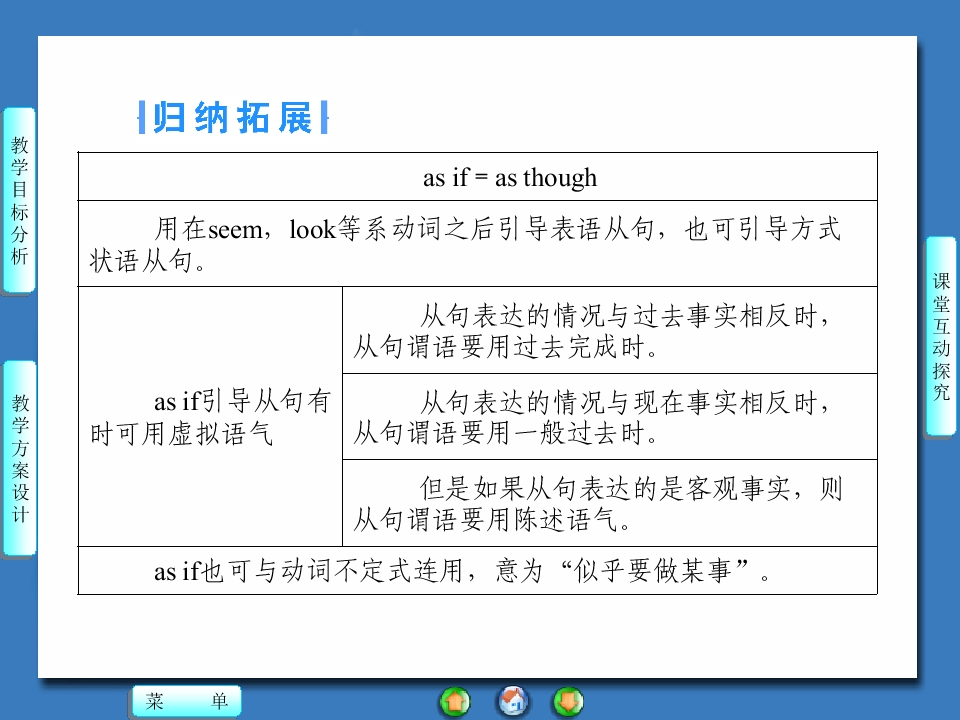
Task: Click the cell mentioning 过去完成时
Action: (x=610, y=331)
